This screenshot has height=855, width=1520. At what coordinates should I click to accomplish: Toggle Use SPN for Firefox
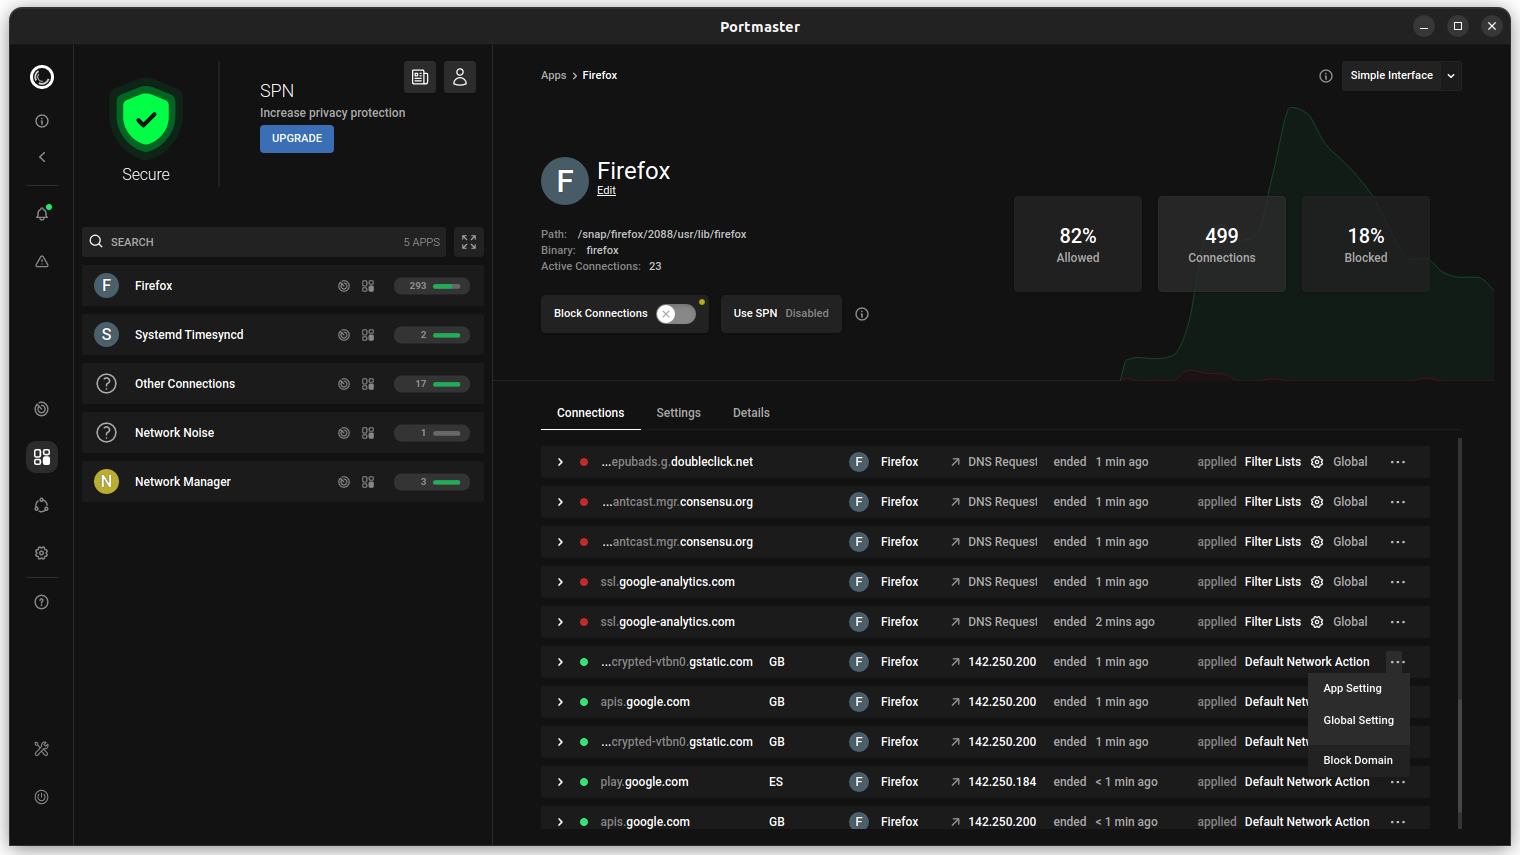780,314
